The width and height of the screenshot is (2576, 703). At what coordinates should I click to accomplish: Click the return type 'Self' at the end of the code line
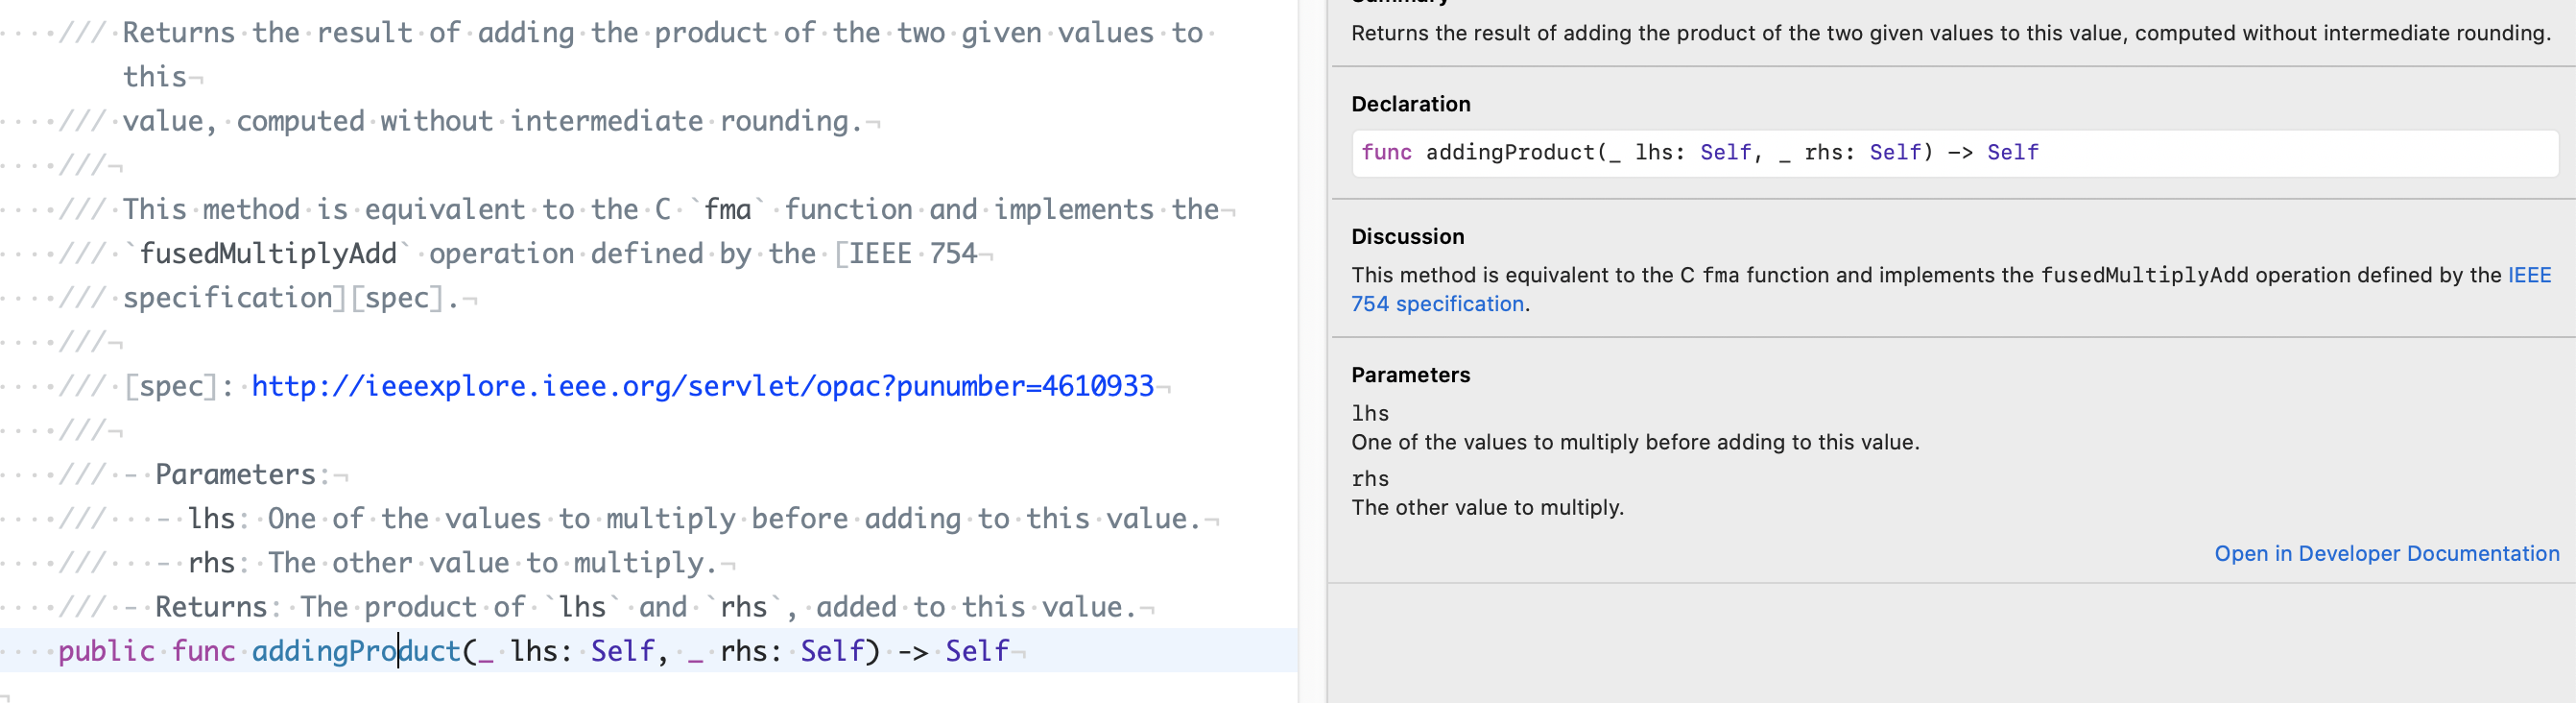tap(977, 651)
